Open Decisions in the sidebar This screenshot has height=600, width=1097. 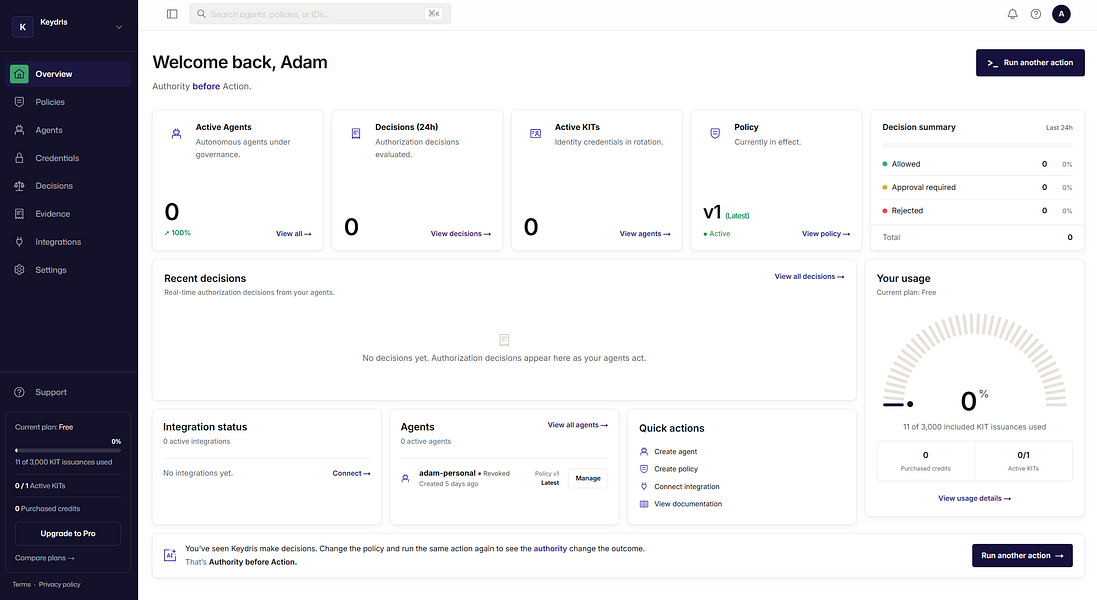(69, 186)
